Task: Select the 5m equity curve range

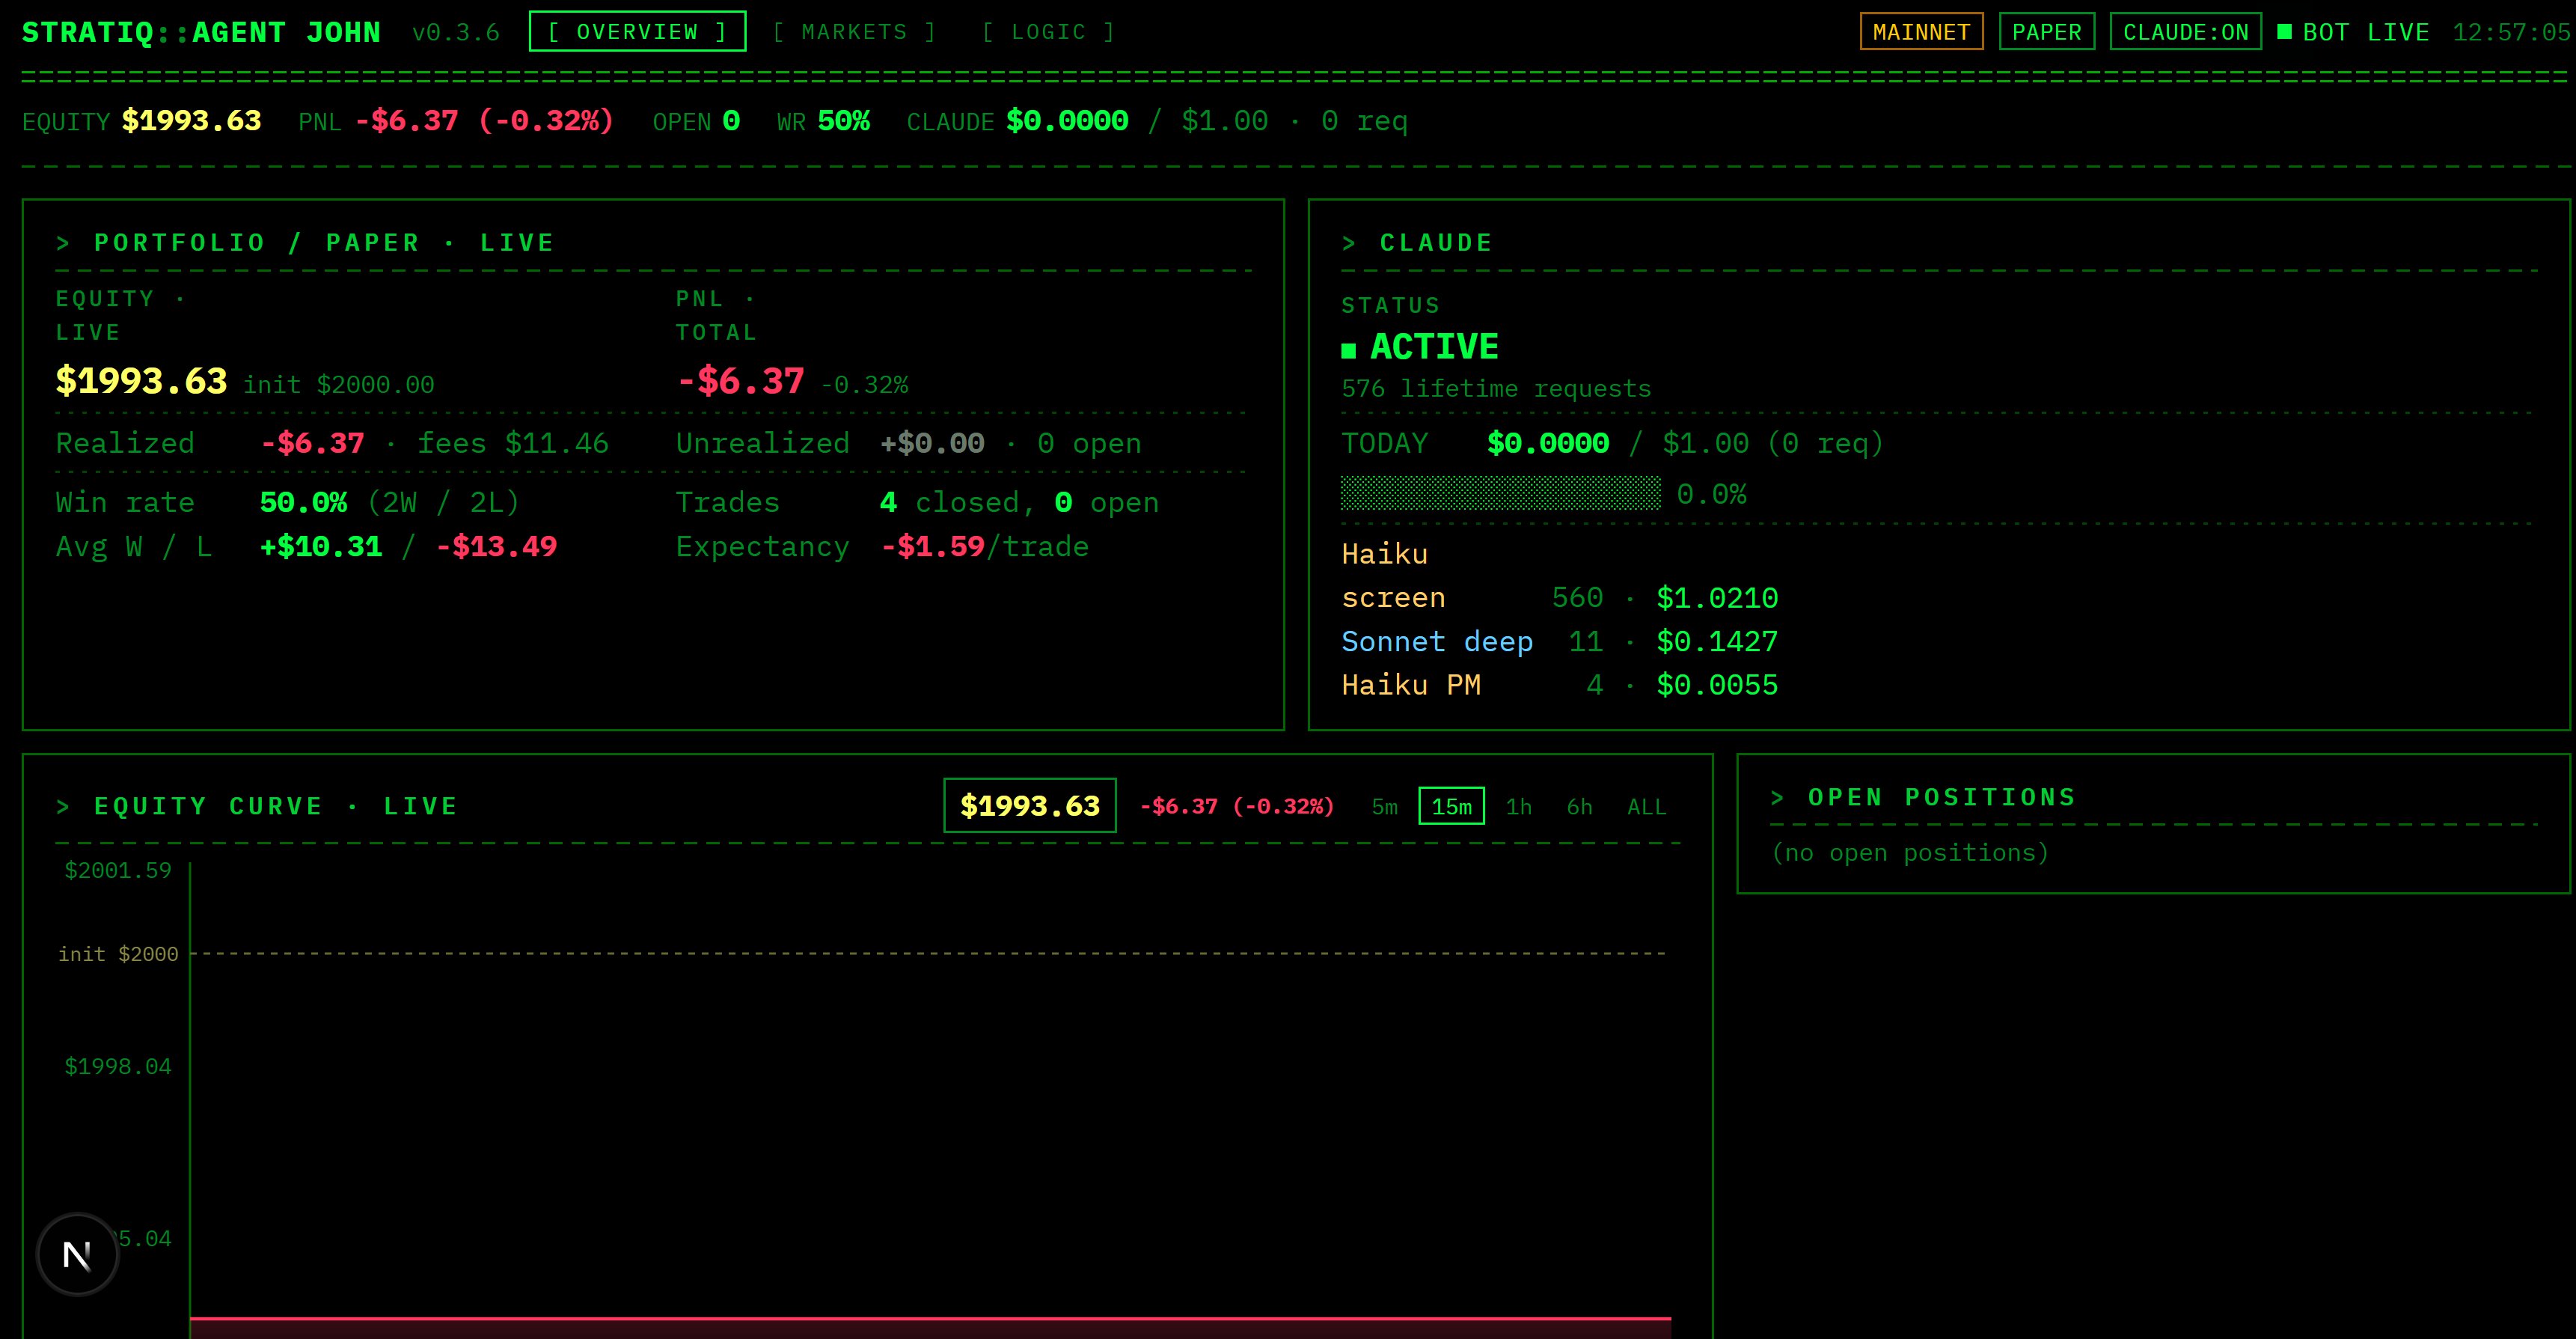Action: pyautogui.click(x=1384, y=807)
